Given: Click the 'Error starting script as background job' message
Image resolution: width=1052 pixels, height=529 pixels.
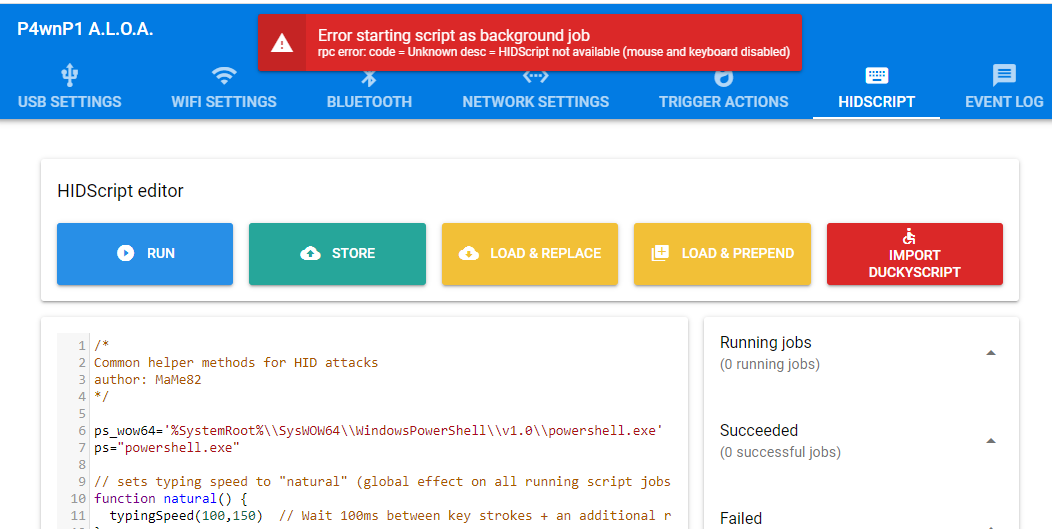Looking at the screenshot, I should pyautogui.click(x=454, y=36).
